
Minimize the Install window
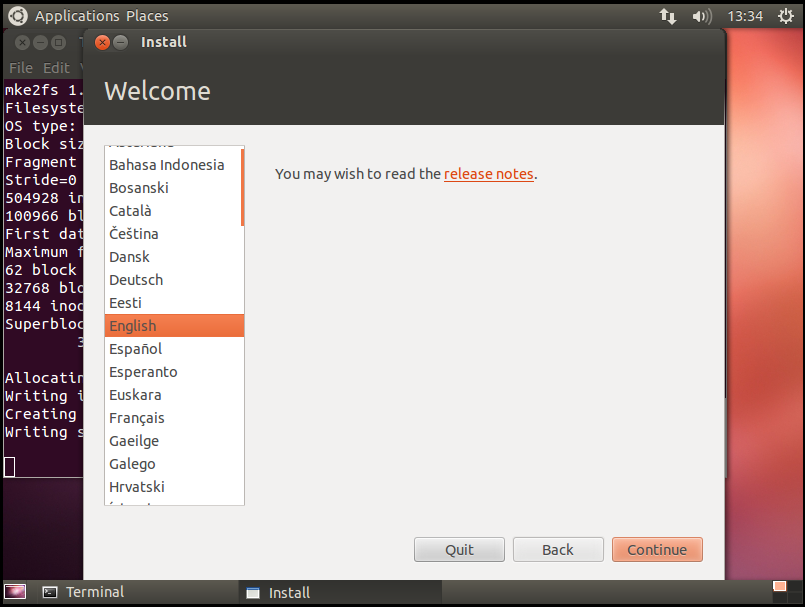[x=121, y=42]
